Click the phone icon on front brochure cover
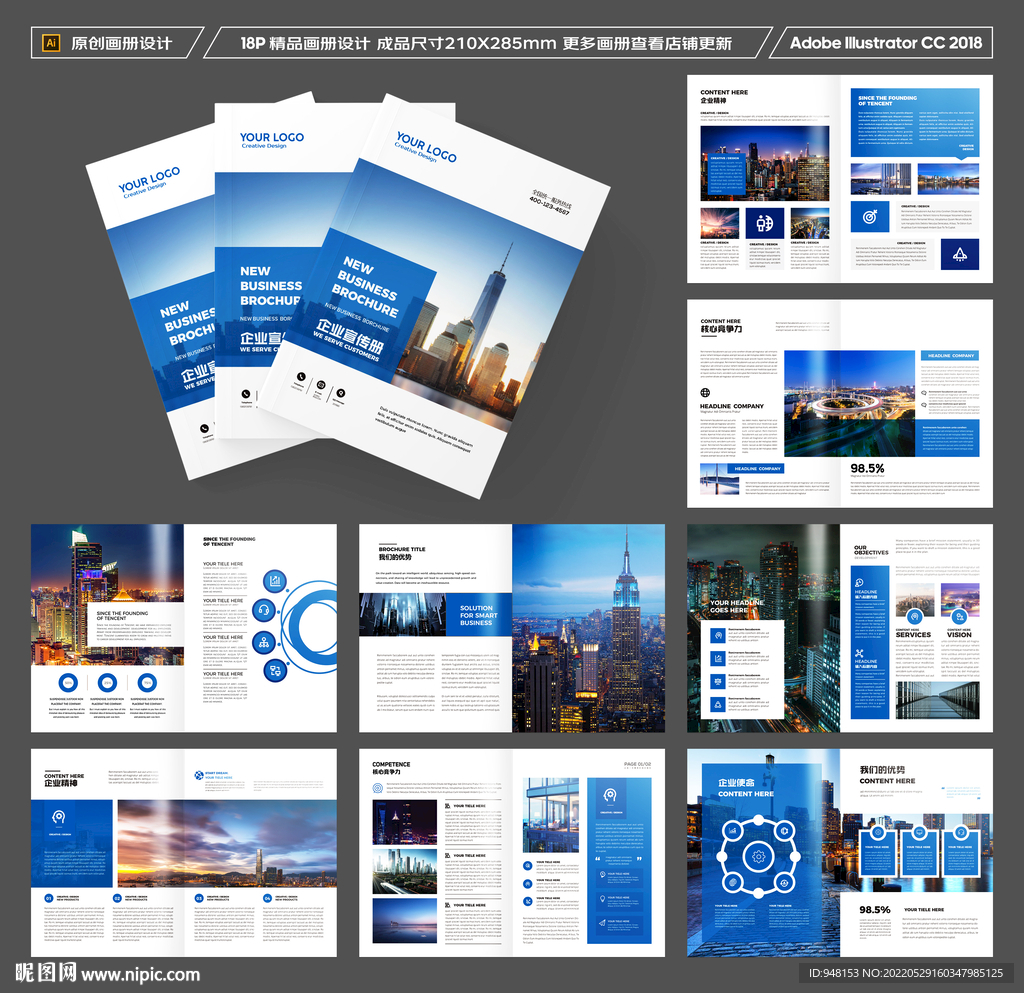 [x=301, y=377]
